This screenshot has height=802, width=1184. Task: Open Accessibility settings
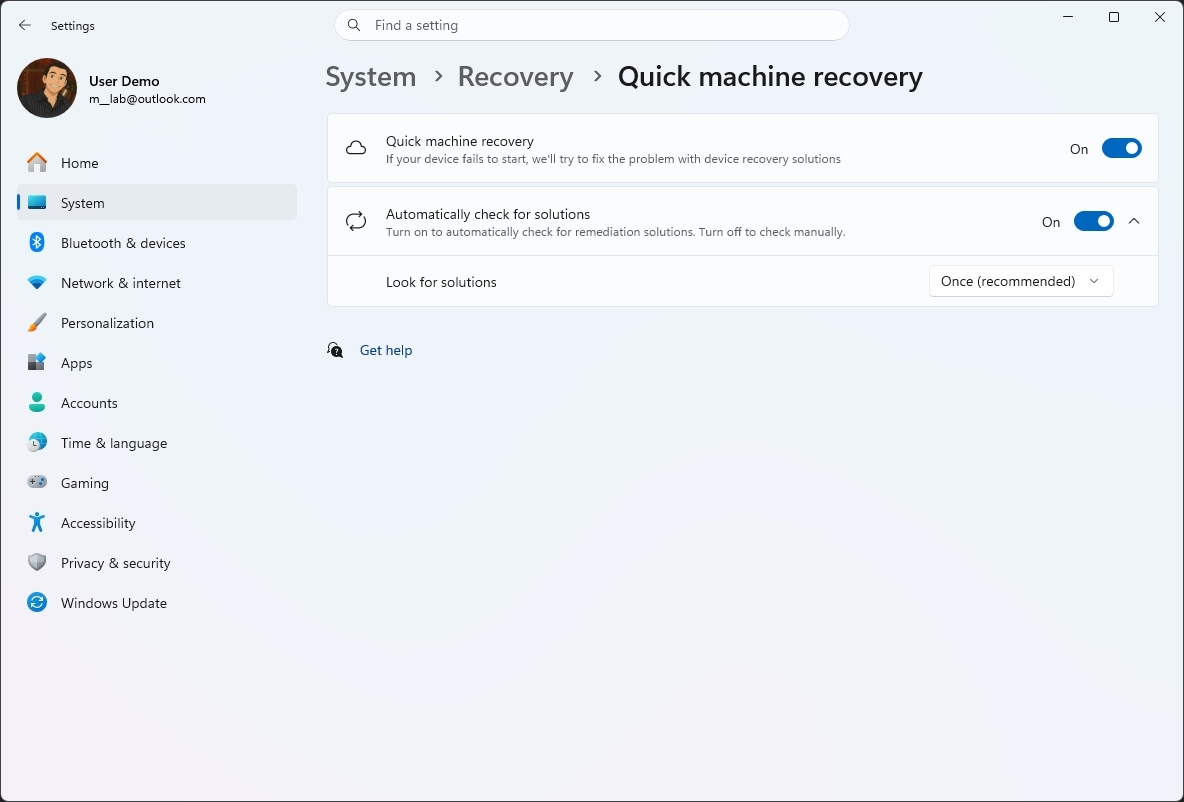[x=98, y=522]
